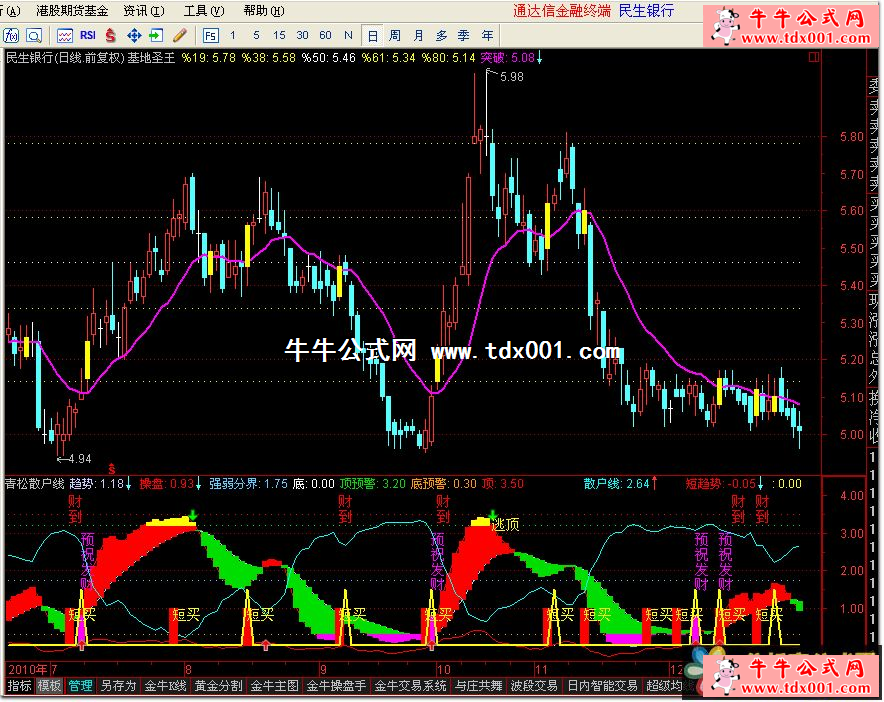Screen dimensions: 884x702
Task: Click the 5.80 price axis label
Action: (x=851, y=137)
